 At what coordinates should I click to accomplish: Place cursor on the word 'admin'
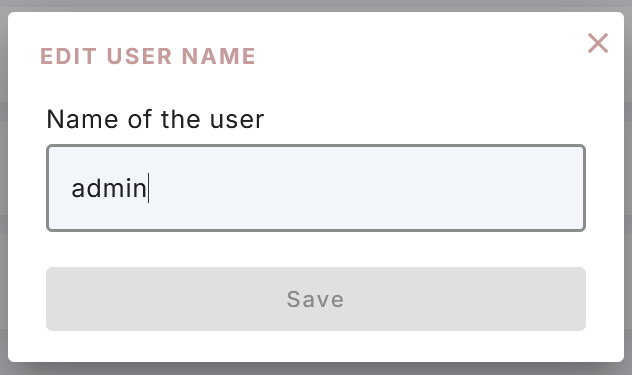click(x=109, y=188)
